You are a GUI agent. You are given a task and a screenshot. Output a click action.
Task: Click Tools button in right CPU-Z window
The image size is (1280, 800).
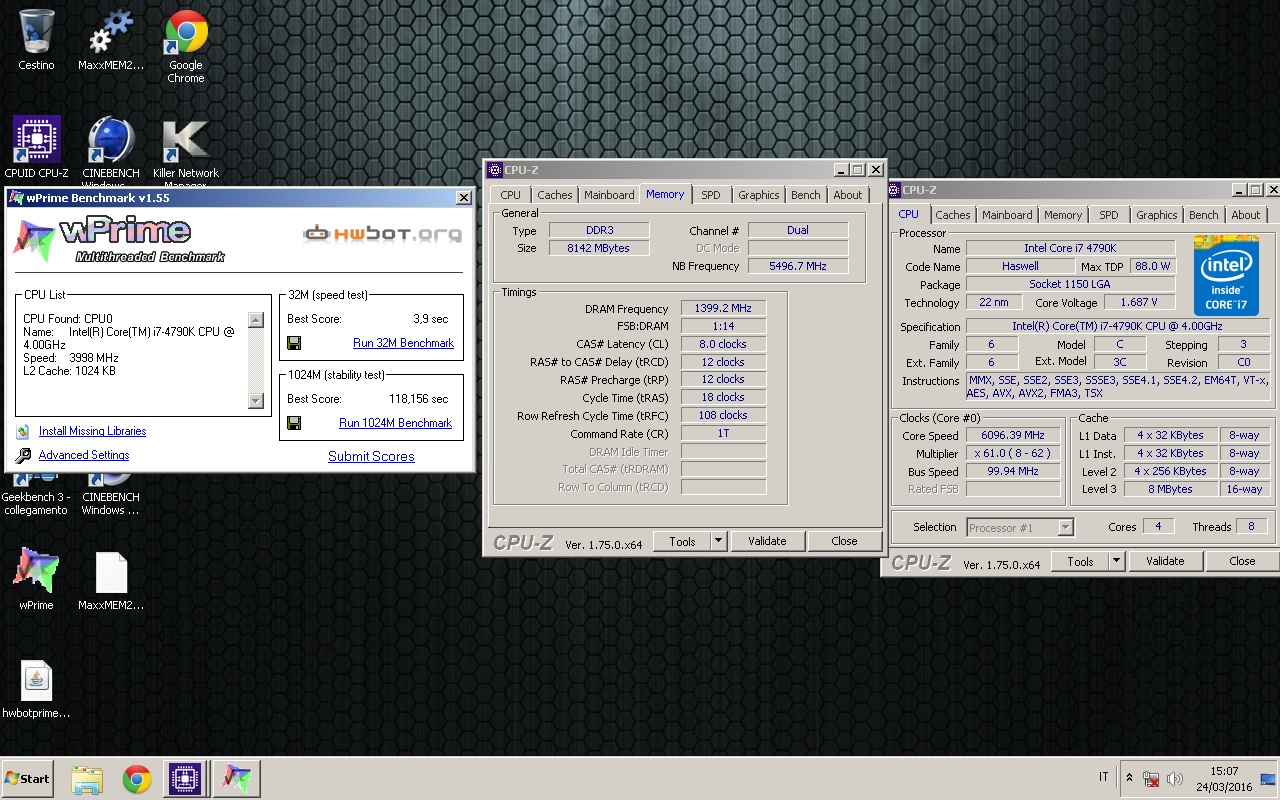tap(1081, 561)
